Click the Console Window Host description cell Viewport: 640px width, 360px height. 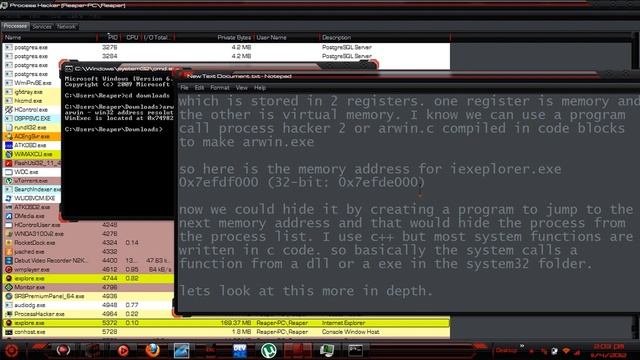point(351,332)
